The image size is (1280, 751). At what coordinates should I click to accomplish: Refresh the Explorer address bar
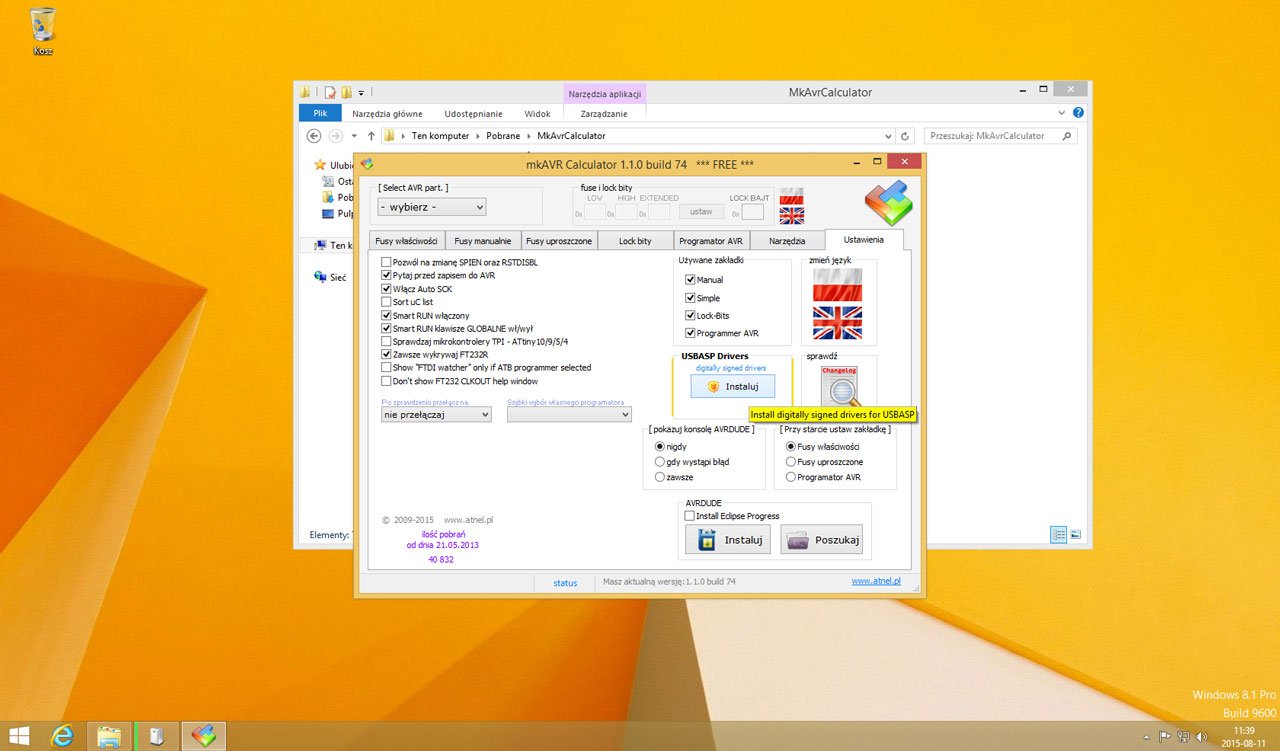click(906, 136)
